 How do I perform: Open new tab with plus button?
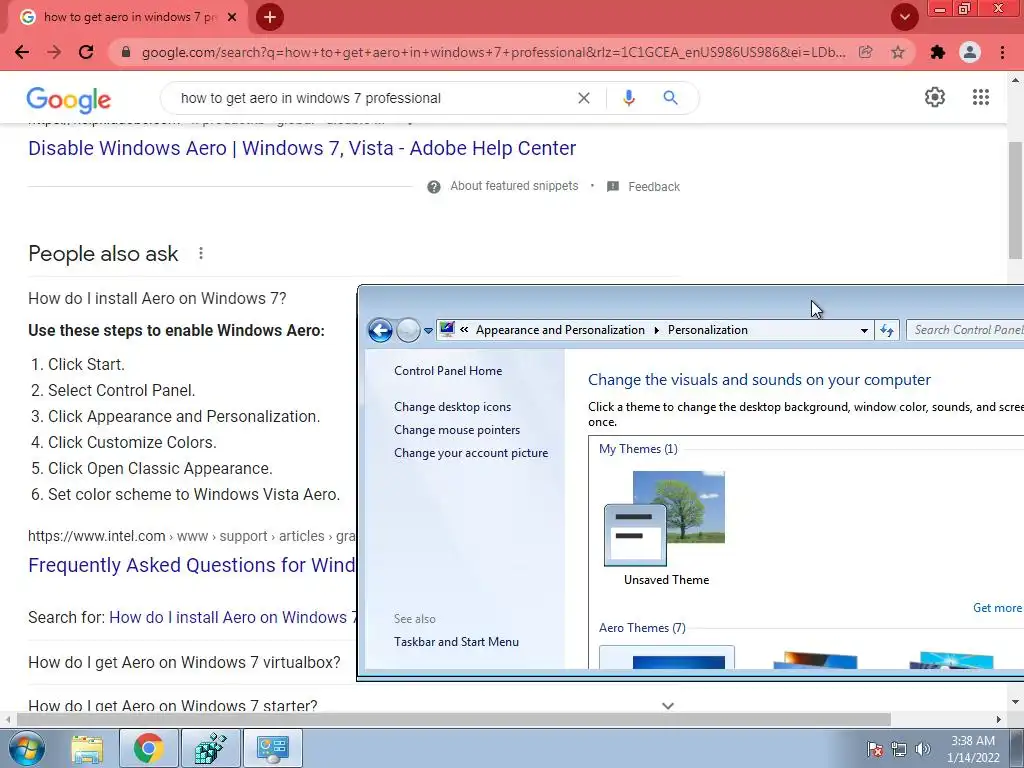pos(270,17)
